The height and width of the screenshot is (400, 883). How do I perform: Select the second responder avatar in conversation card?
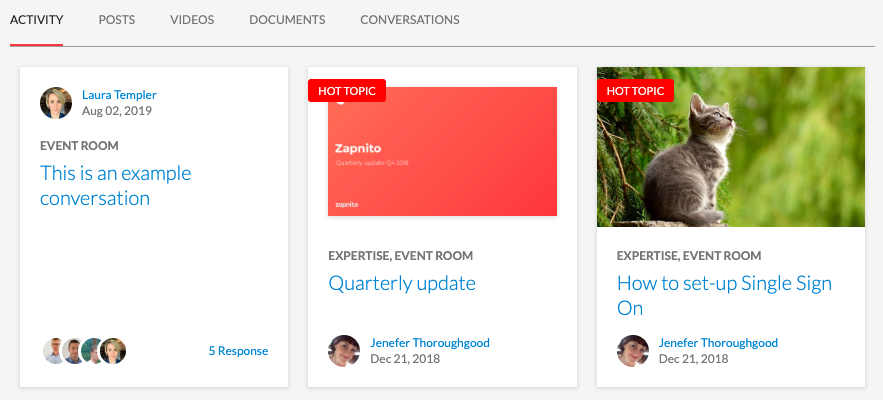74,351
